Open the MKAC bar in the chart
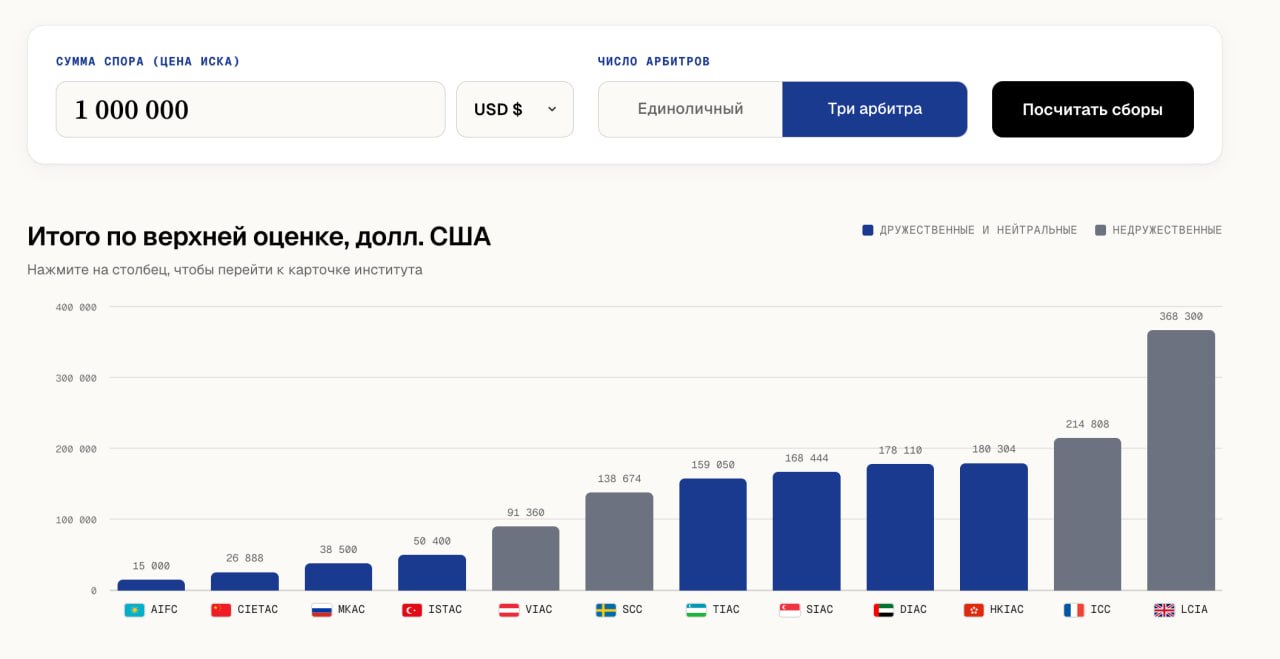Viewport: 1280px width, 659px height. pos(338,577)
